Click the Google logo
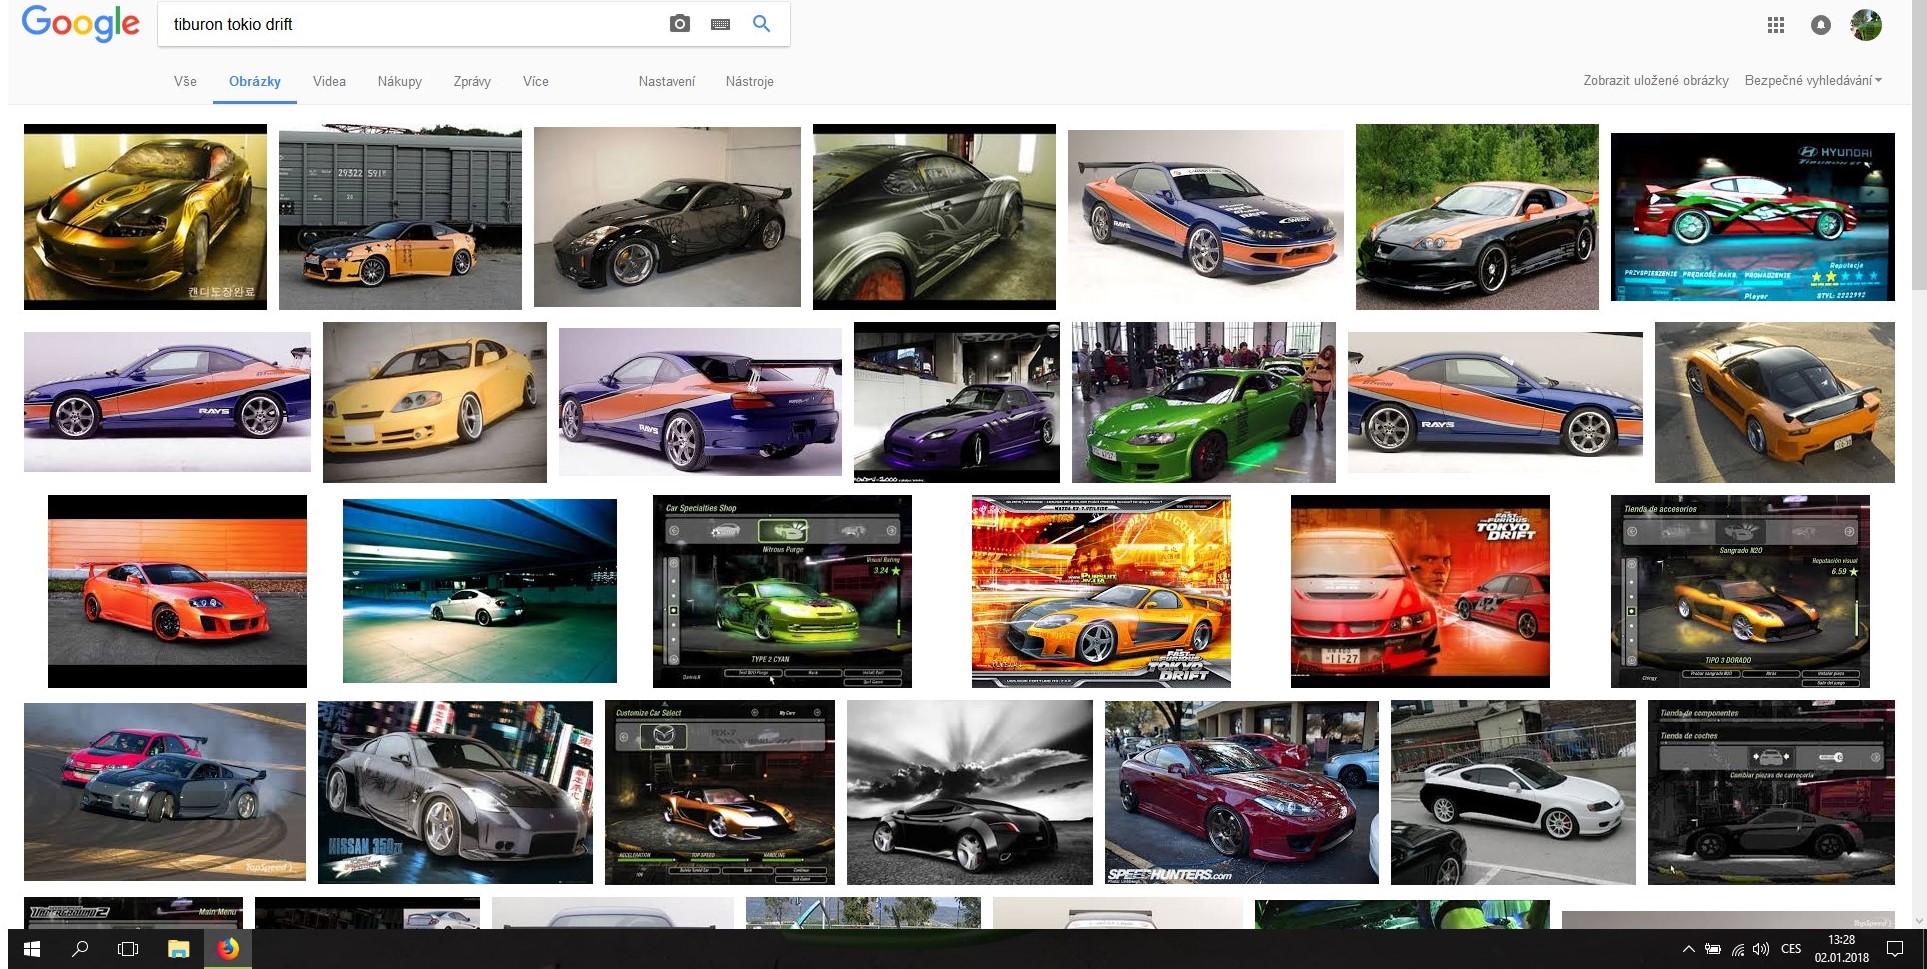The height and width of the screenshot is (969, 1927). [80, 24]
